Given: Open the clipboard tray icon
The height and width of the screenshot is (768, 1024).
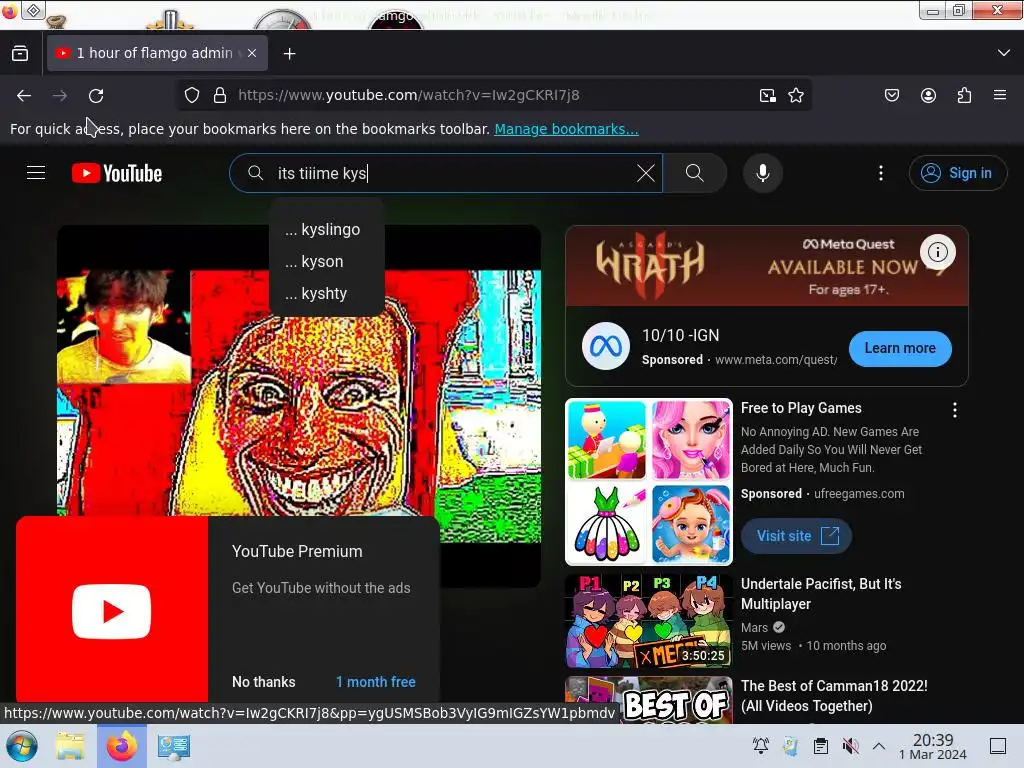Looking at the screenshot, I should coord(820,746).
